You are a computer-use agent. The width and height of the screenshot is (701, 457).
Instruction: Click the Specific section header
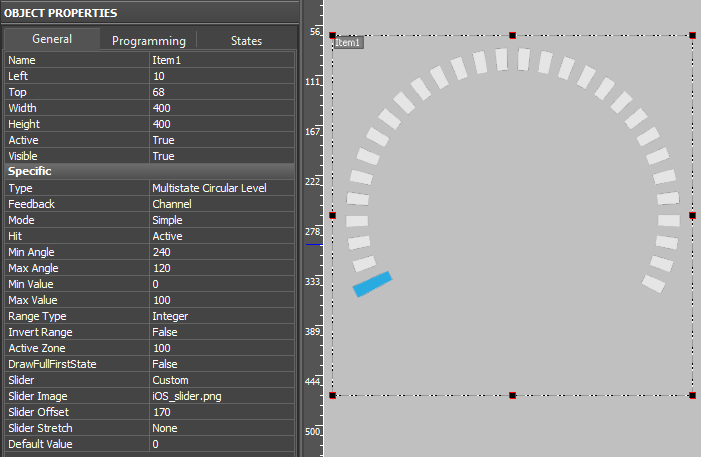click(149, 171)
